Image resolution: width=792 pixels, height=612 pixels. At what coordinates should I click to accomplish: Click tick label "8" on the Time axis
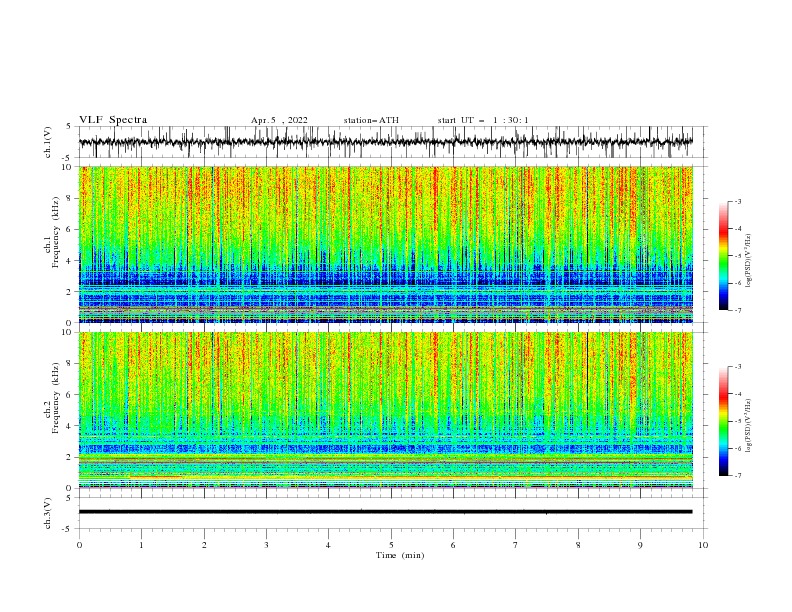pyautogui.click(x=578, y=545)
